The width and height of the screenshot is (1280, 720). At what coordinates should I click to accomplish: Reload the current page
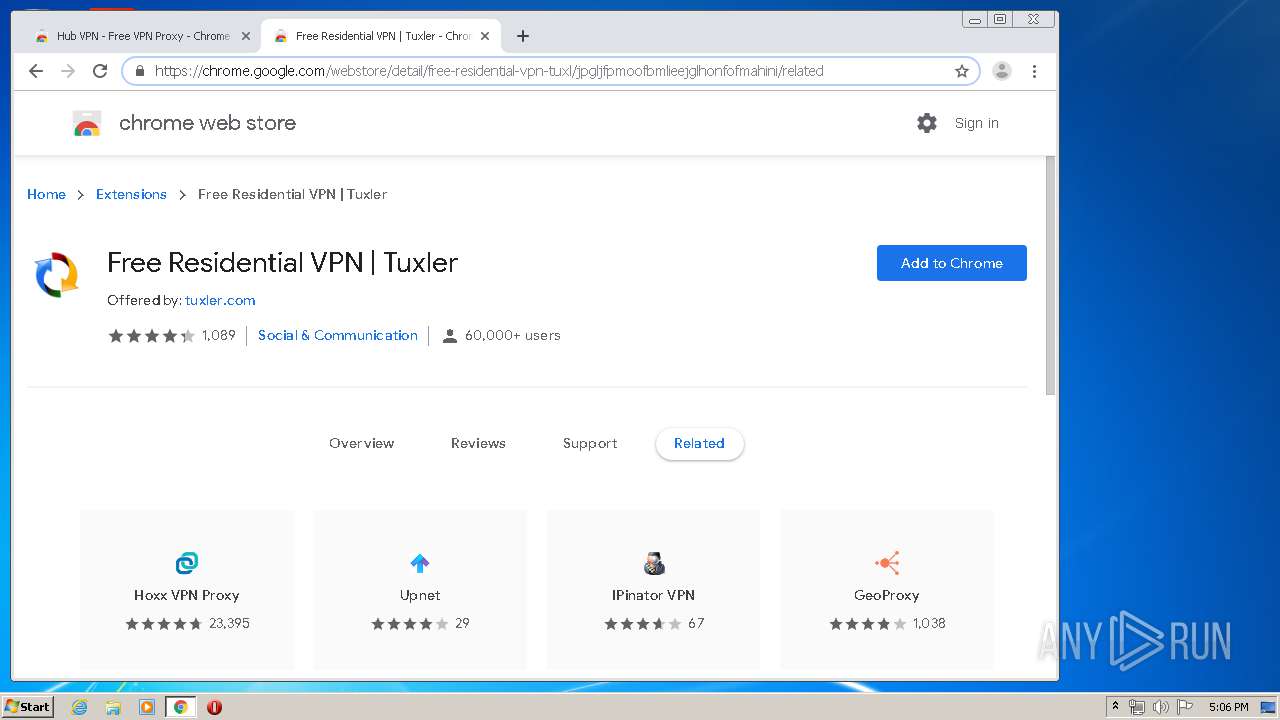coord(100,71)
